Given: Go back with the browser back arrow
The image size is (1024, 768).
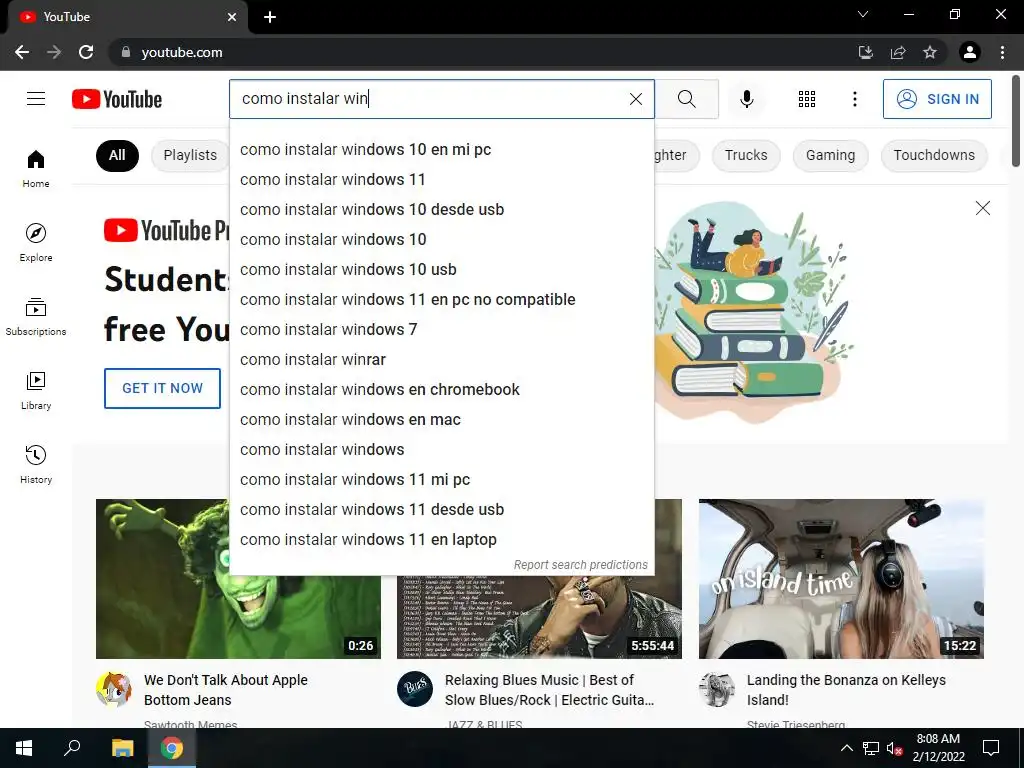Looking at the screenshot, I should tap(22, 52).
